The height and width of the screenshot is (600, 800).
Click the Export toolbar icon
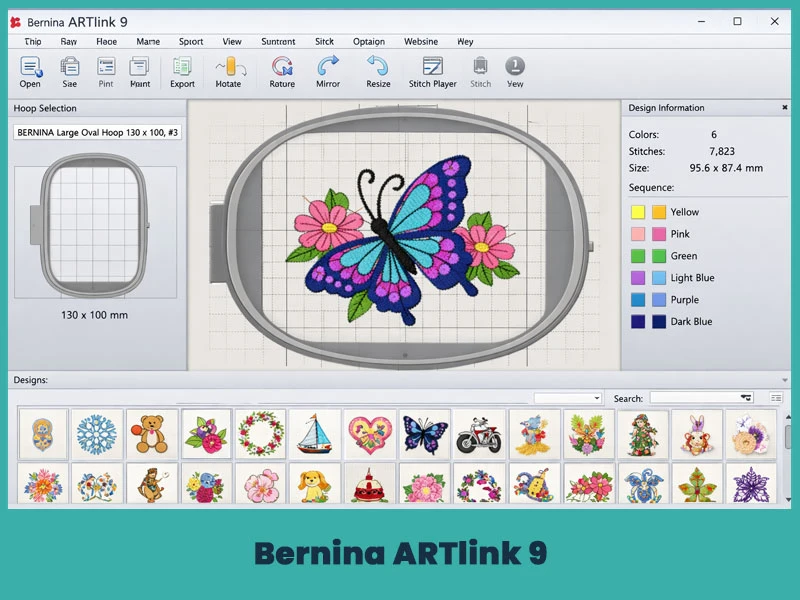pyautogui.click(x=182, y=67)
